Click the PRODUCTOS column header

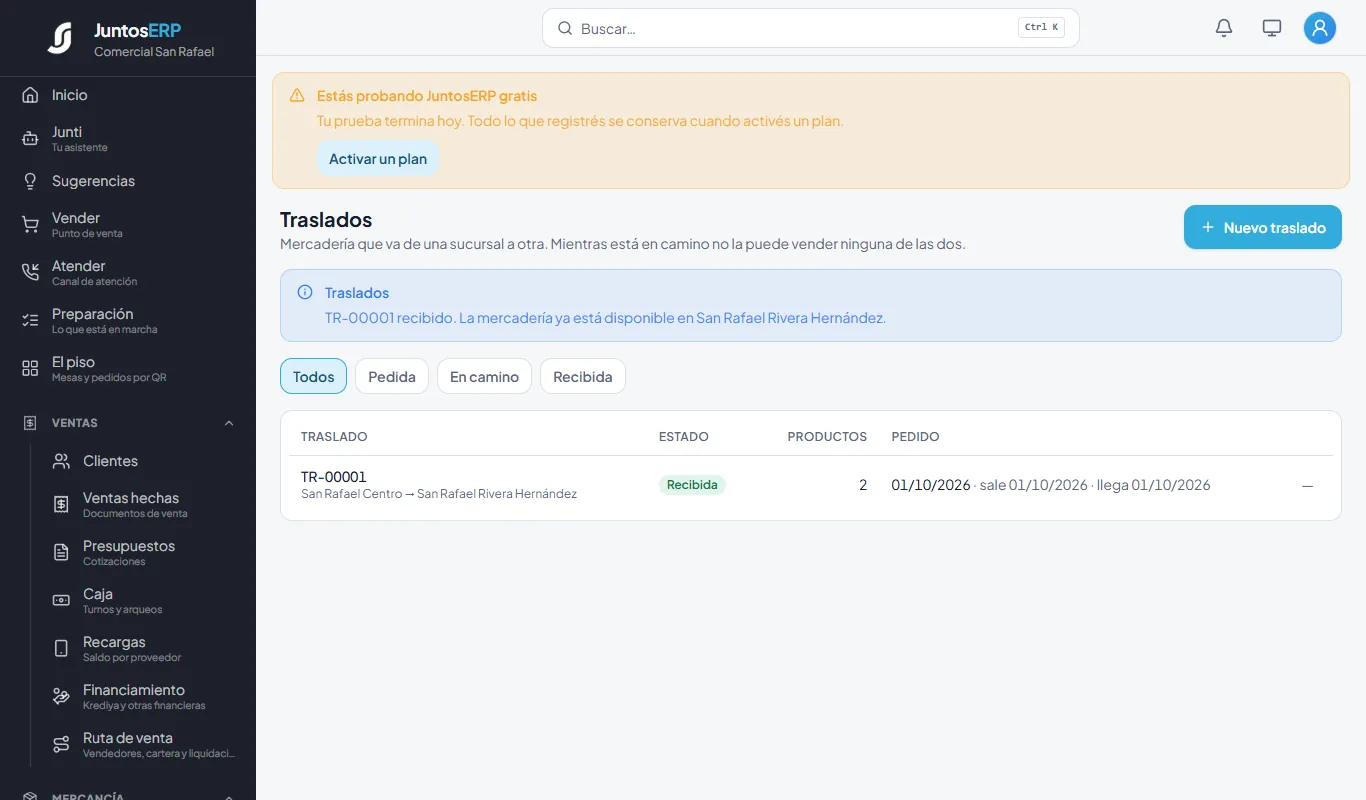(827, 437)
